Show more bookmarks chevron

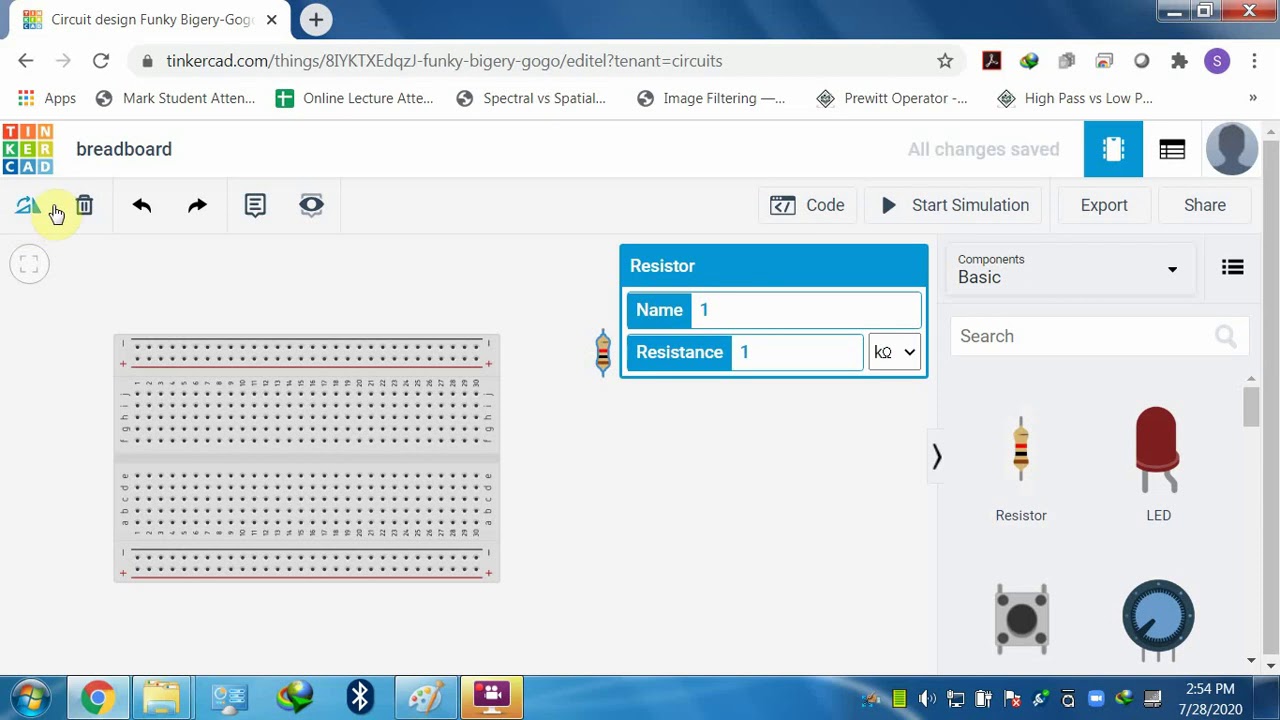click(1252, 98)
